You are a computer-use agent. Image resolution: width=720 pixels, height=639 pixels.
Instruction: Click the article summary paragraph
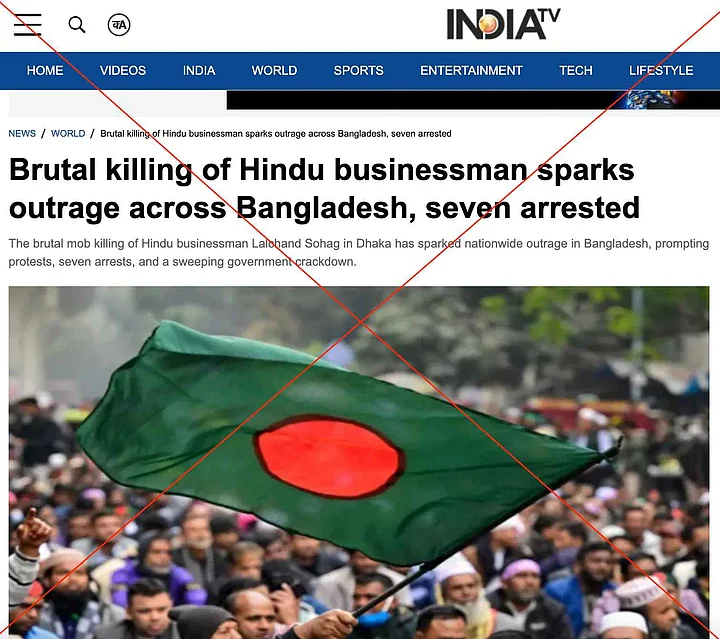tap(359, 252)
